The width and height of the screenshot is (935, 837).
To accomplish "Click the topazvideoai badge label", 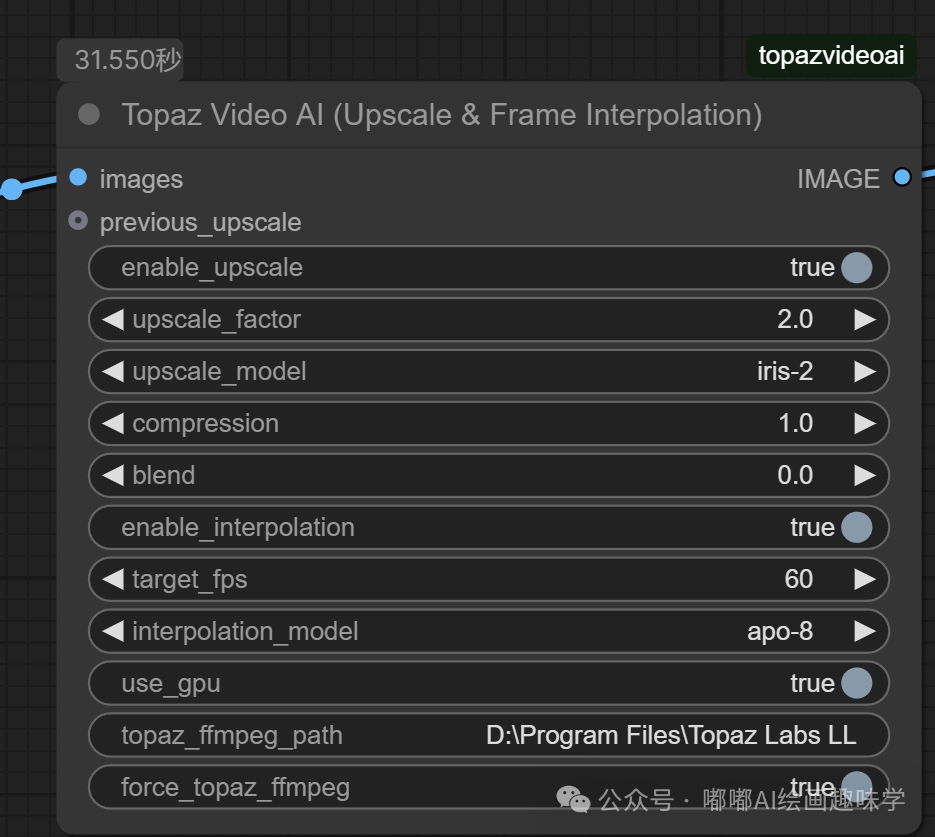I will point(831,55).
